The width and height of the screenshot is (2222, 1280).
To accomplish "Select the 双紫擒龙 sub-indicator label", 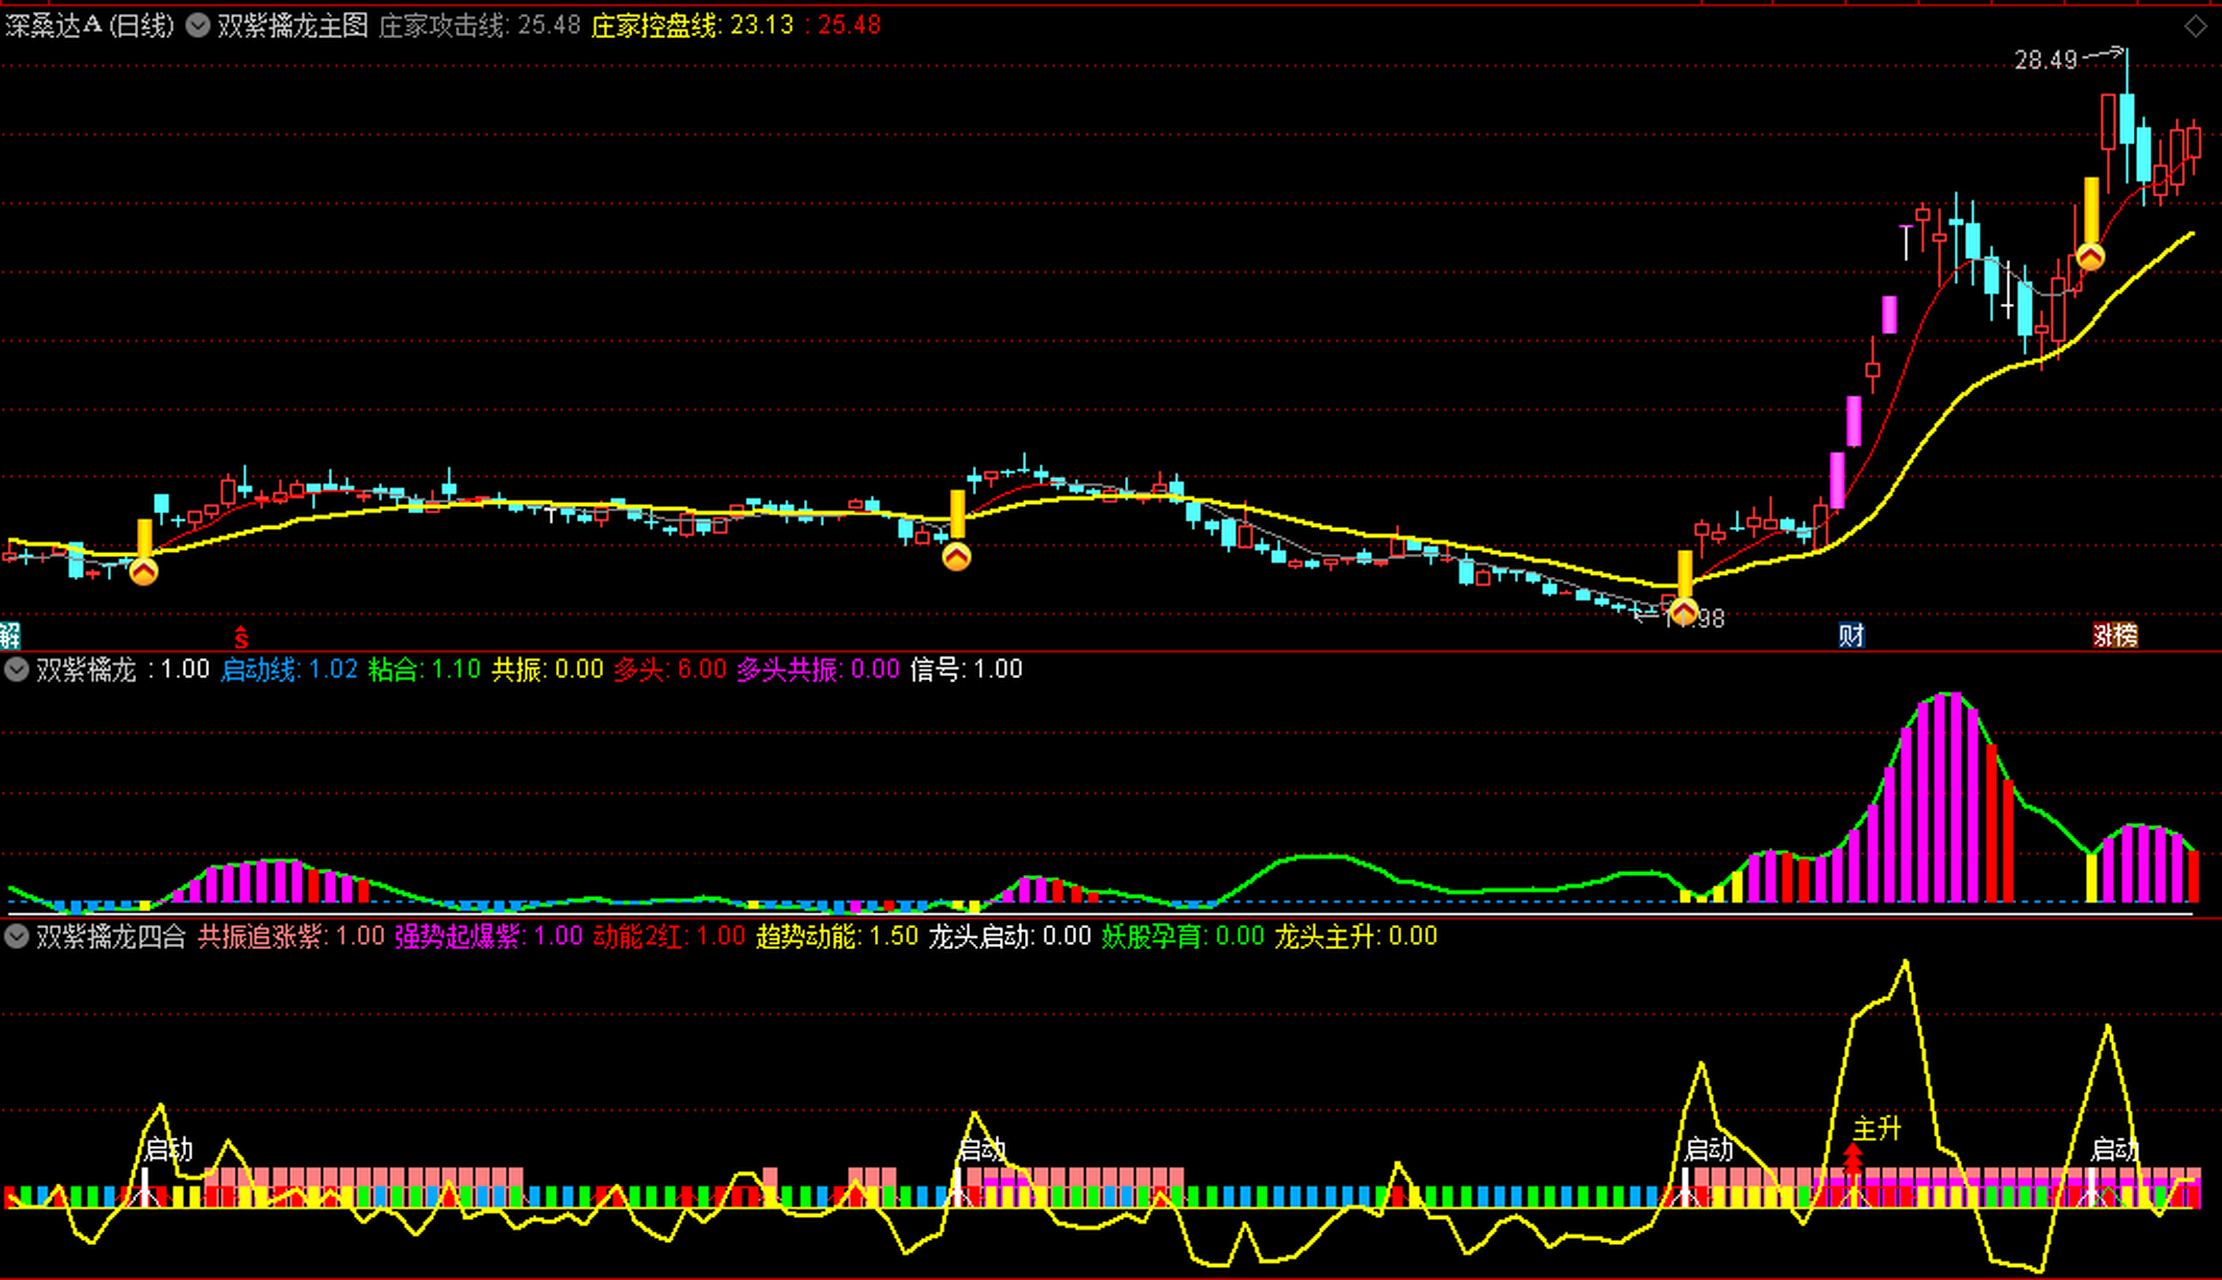I will coord(86,669).
